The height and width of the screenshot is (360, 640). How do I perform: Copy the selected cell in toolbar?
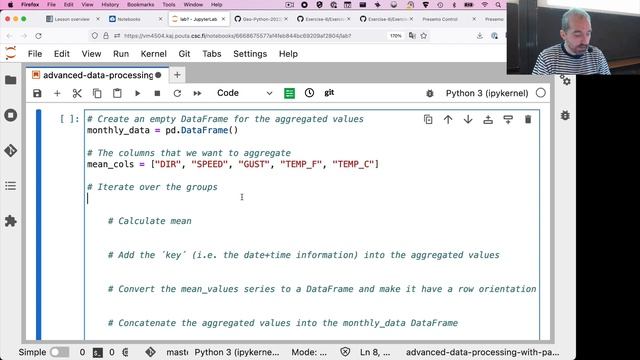(97, 93)
